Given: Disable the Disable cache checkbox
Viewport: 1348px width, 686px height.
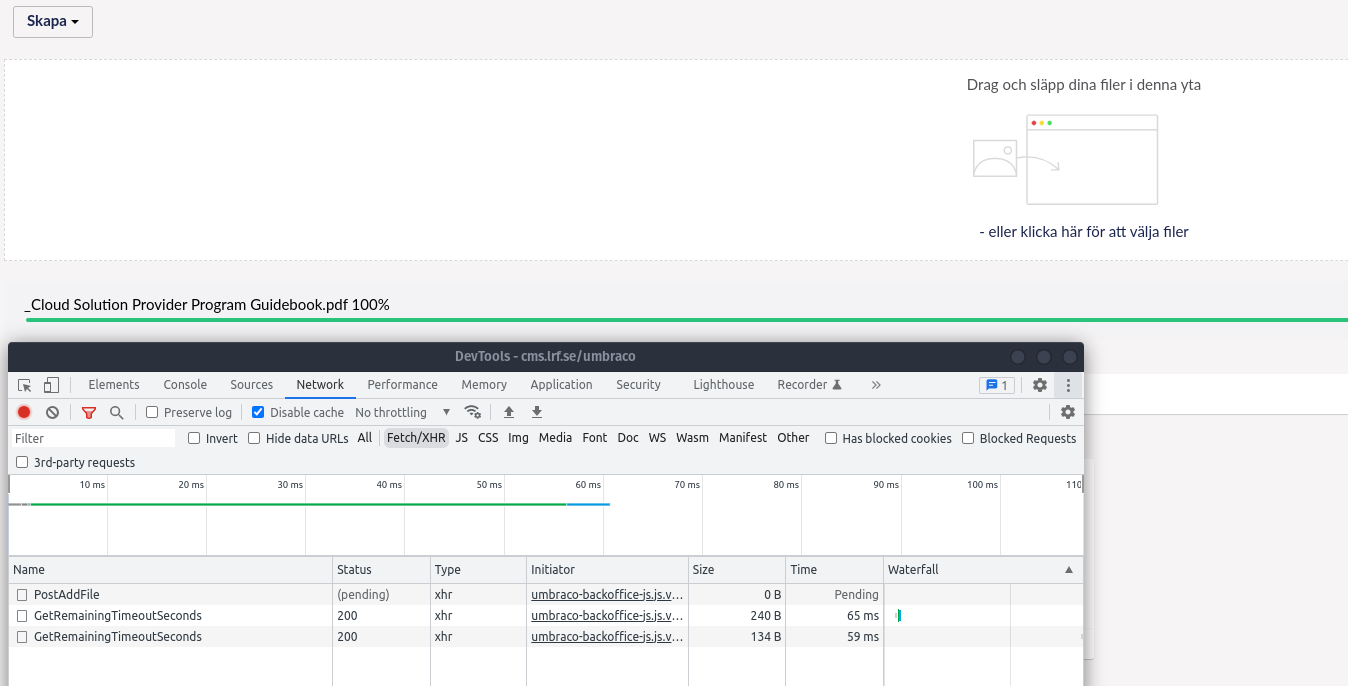Looking at the screenshot, I should (257, 411).
